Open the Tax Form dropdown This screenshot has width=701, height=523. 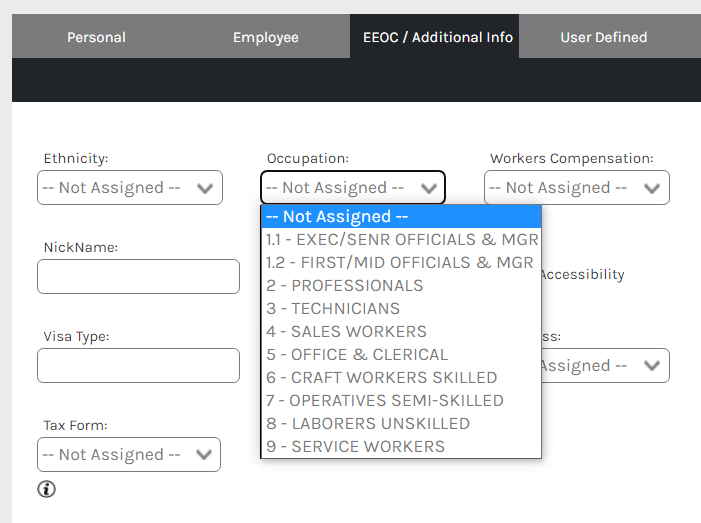point(129,455)
